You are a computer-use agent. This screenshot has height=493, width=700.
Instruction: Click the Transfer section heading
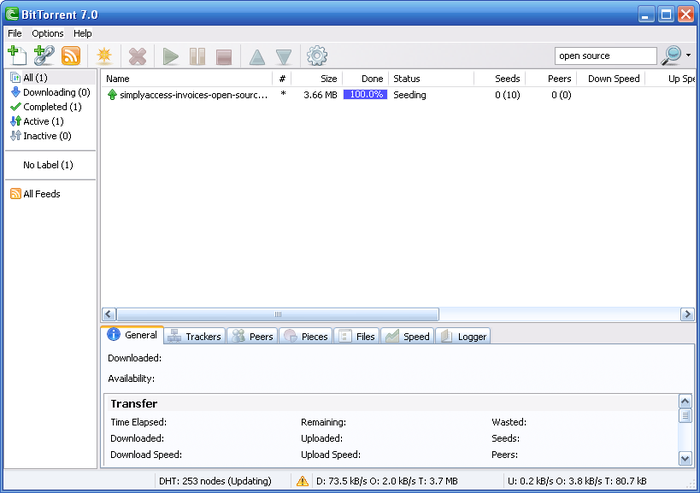[134, 404]
